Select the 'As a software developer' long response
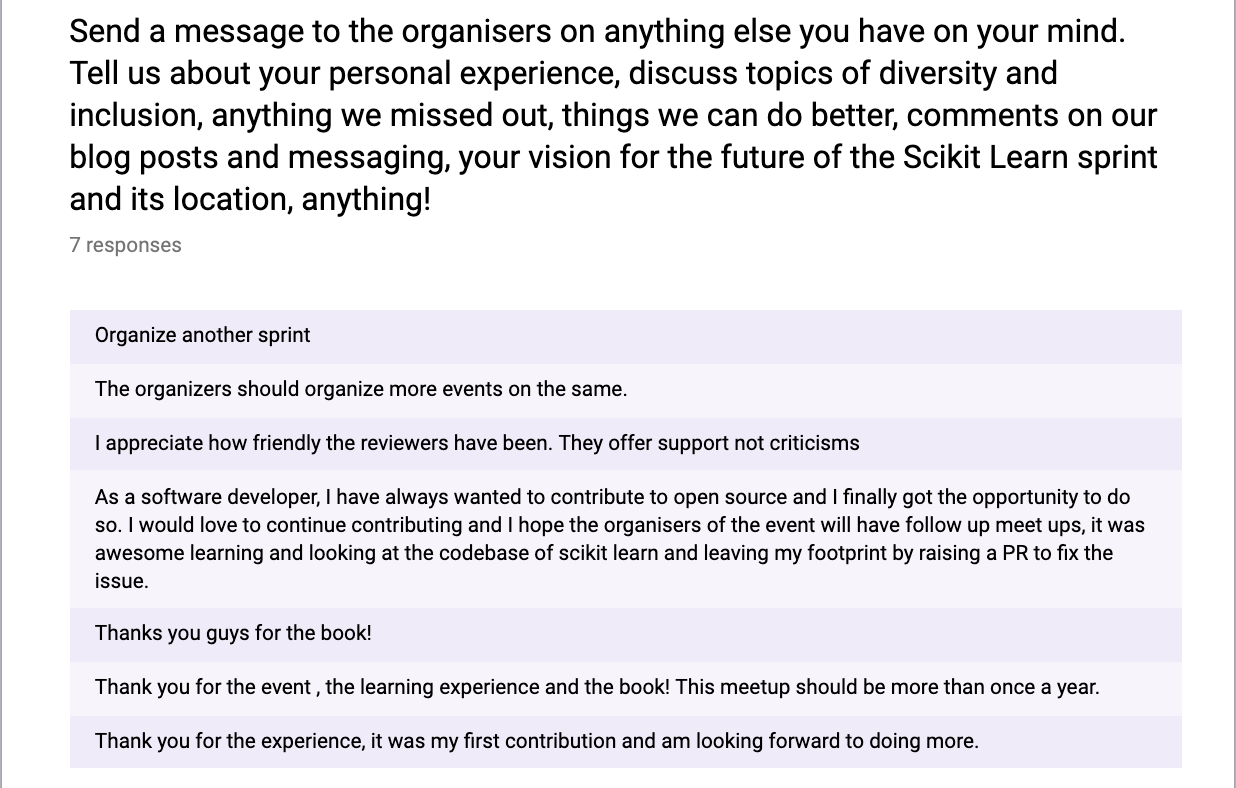This screenshot has width=1236, height=788. 625,539
